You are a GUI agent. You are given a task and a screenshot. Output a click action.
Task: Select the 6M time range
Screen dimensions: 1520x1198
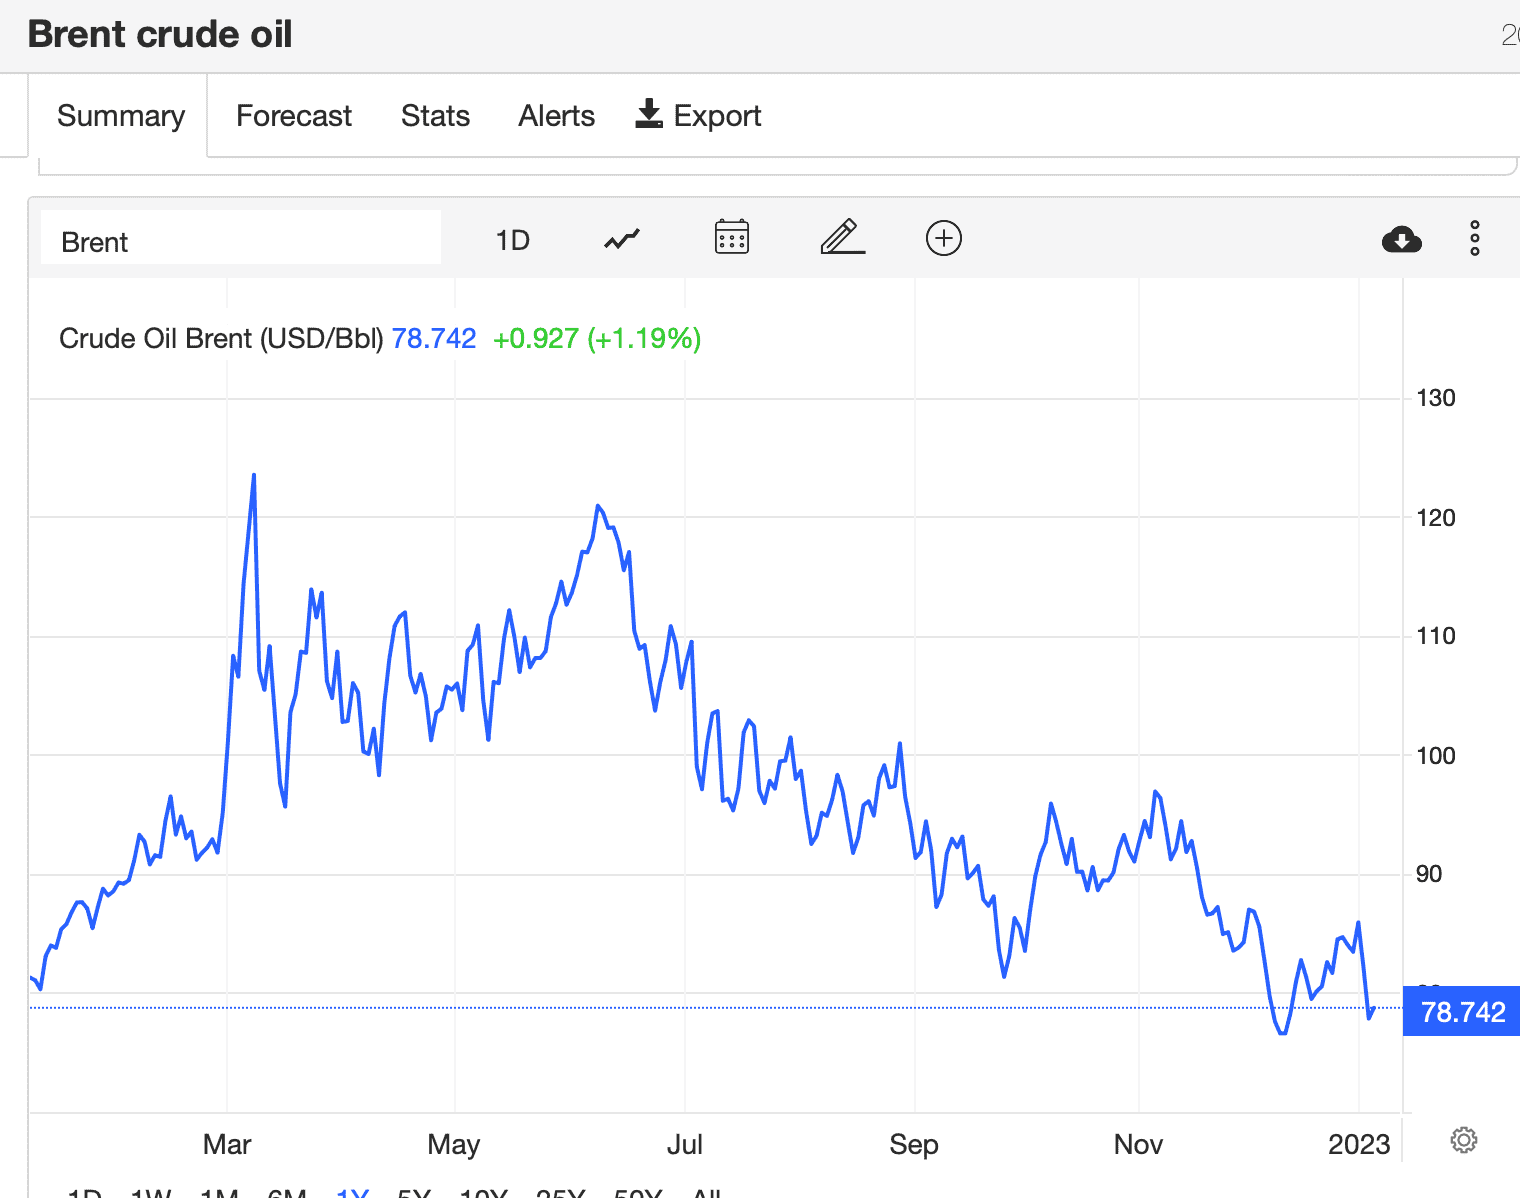point(287,1192)
